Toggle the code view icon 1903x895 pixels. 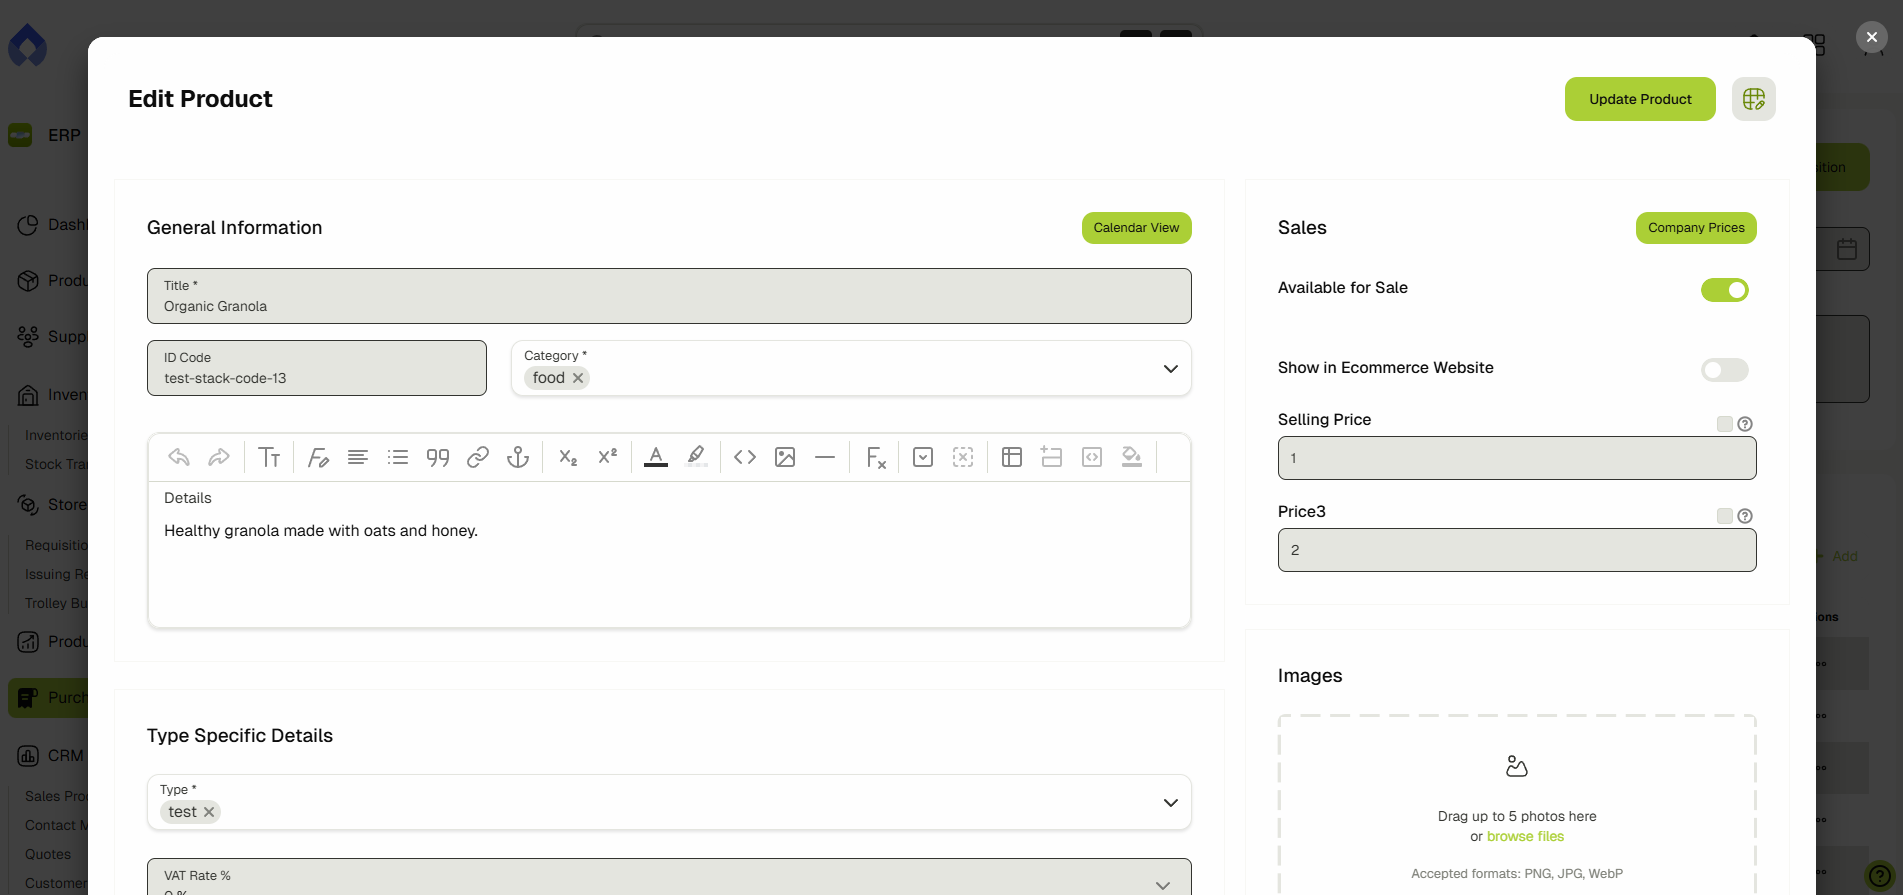745,457
